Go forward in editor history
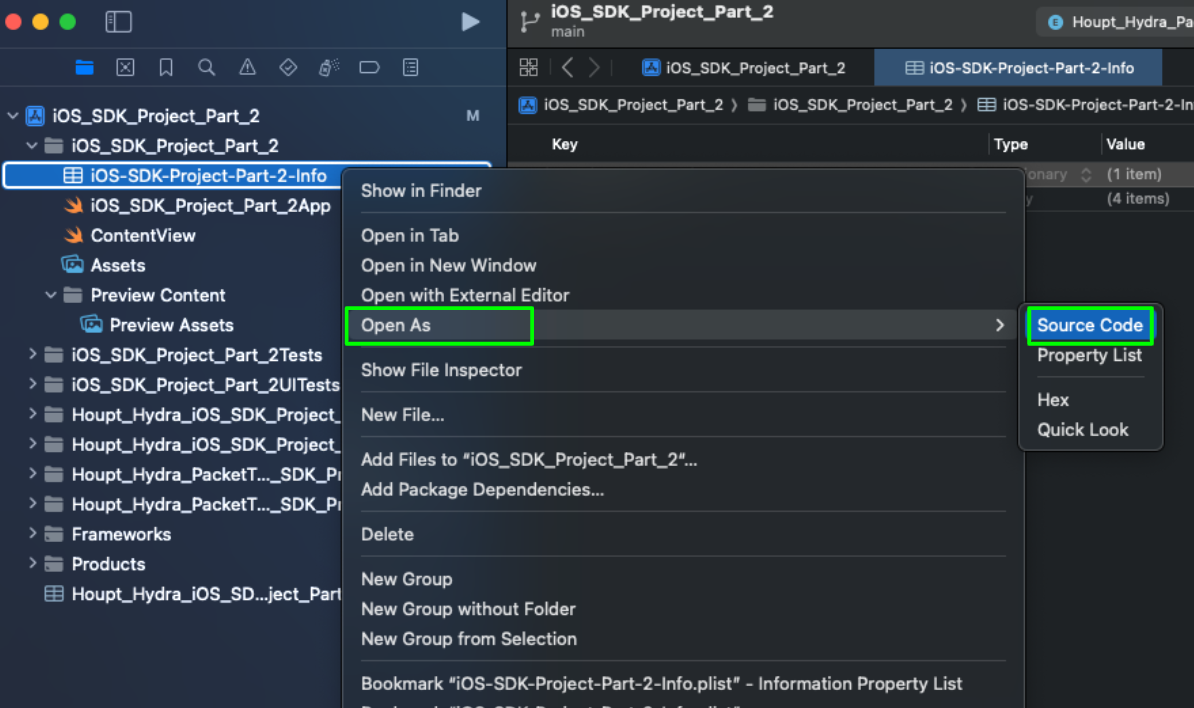 595,68
